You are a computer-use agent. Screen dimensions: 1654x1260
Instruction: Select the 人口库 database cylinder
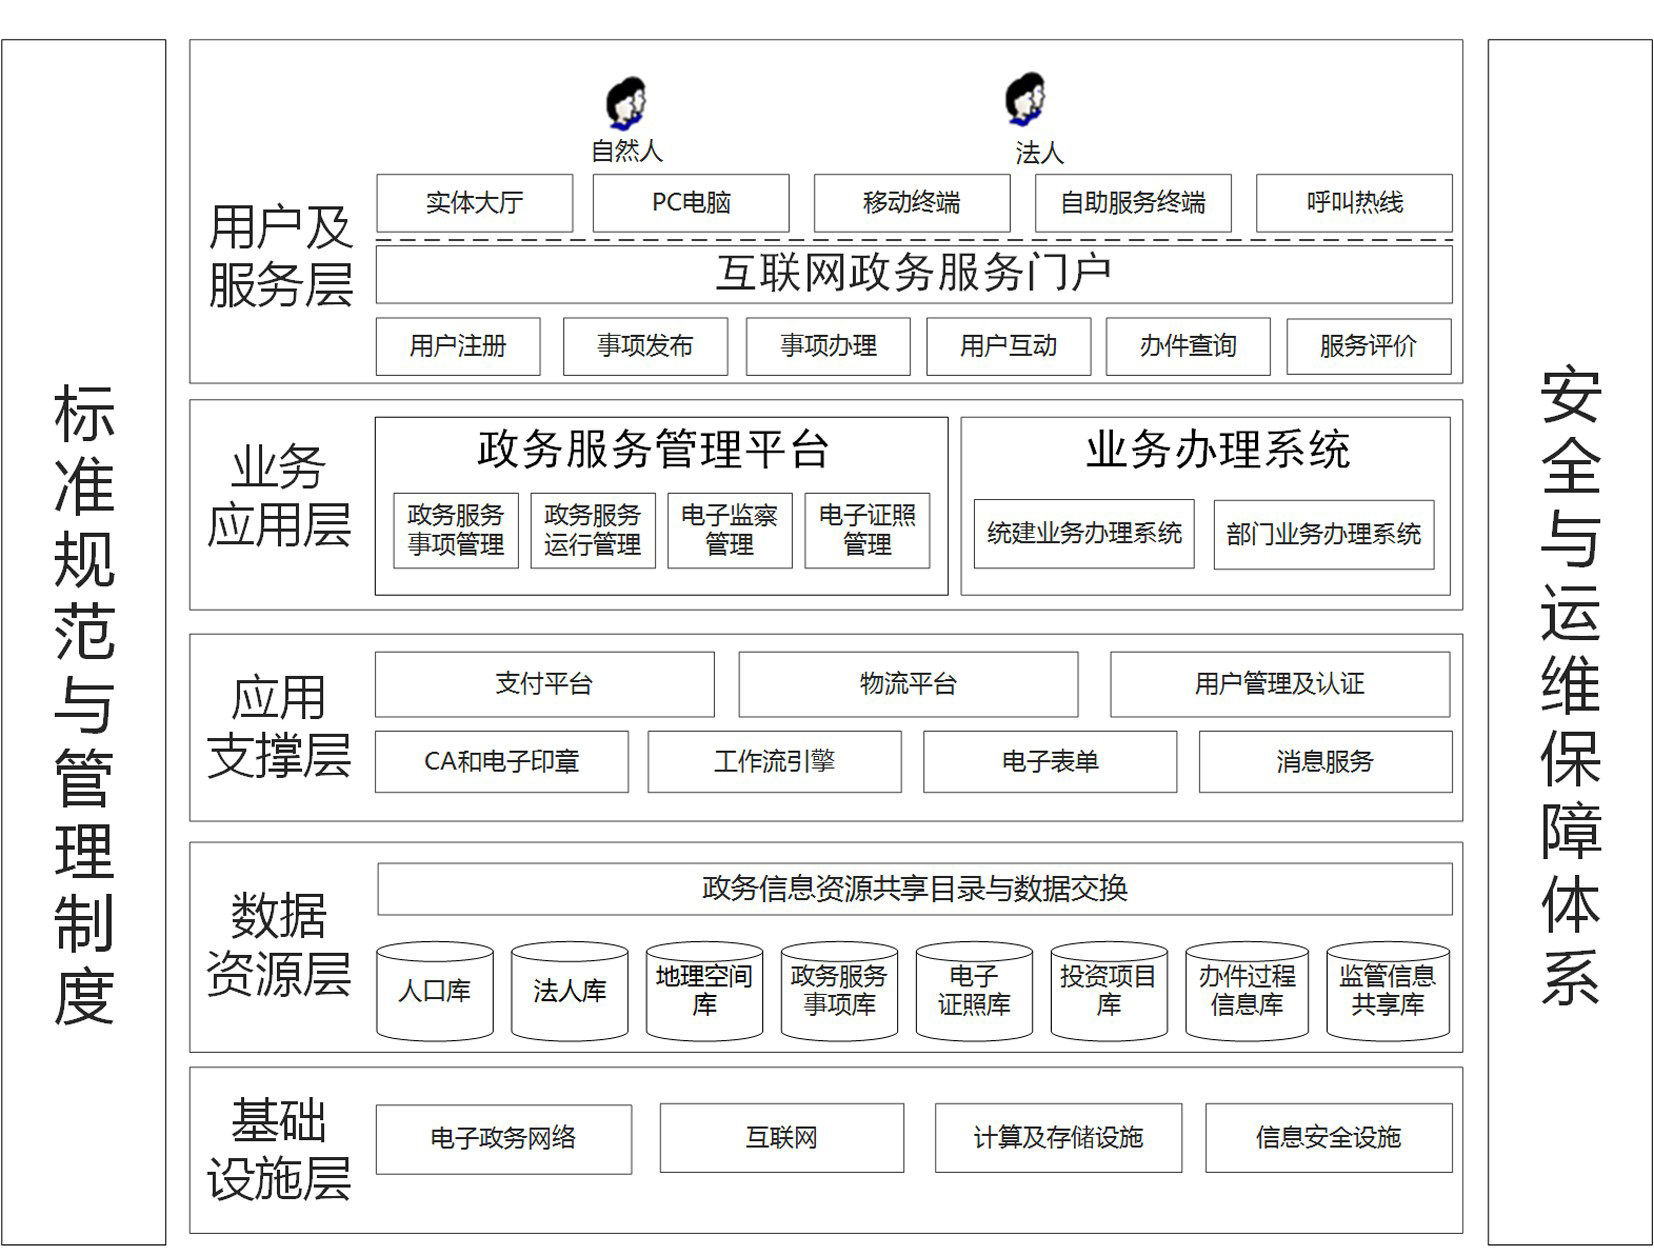coord(434,991)
